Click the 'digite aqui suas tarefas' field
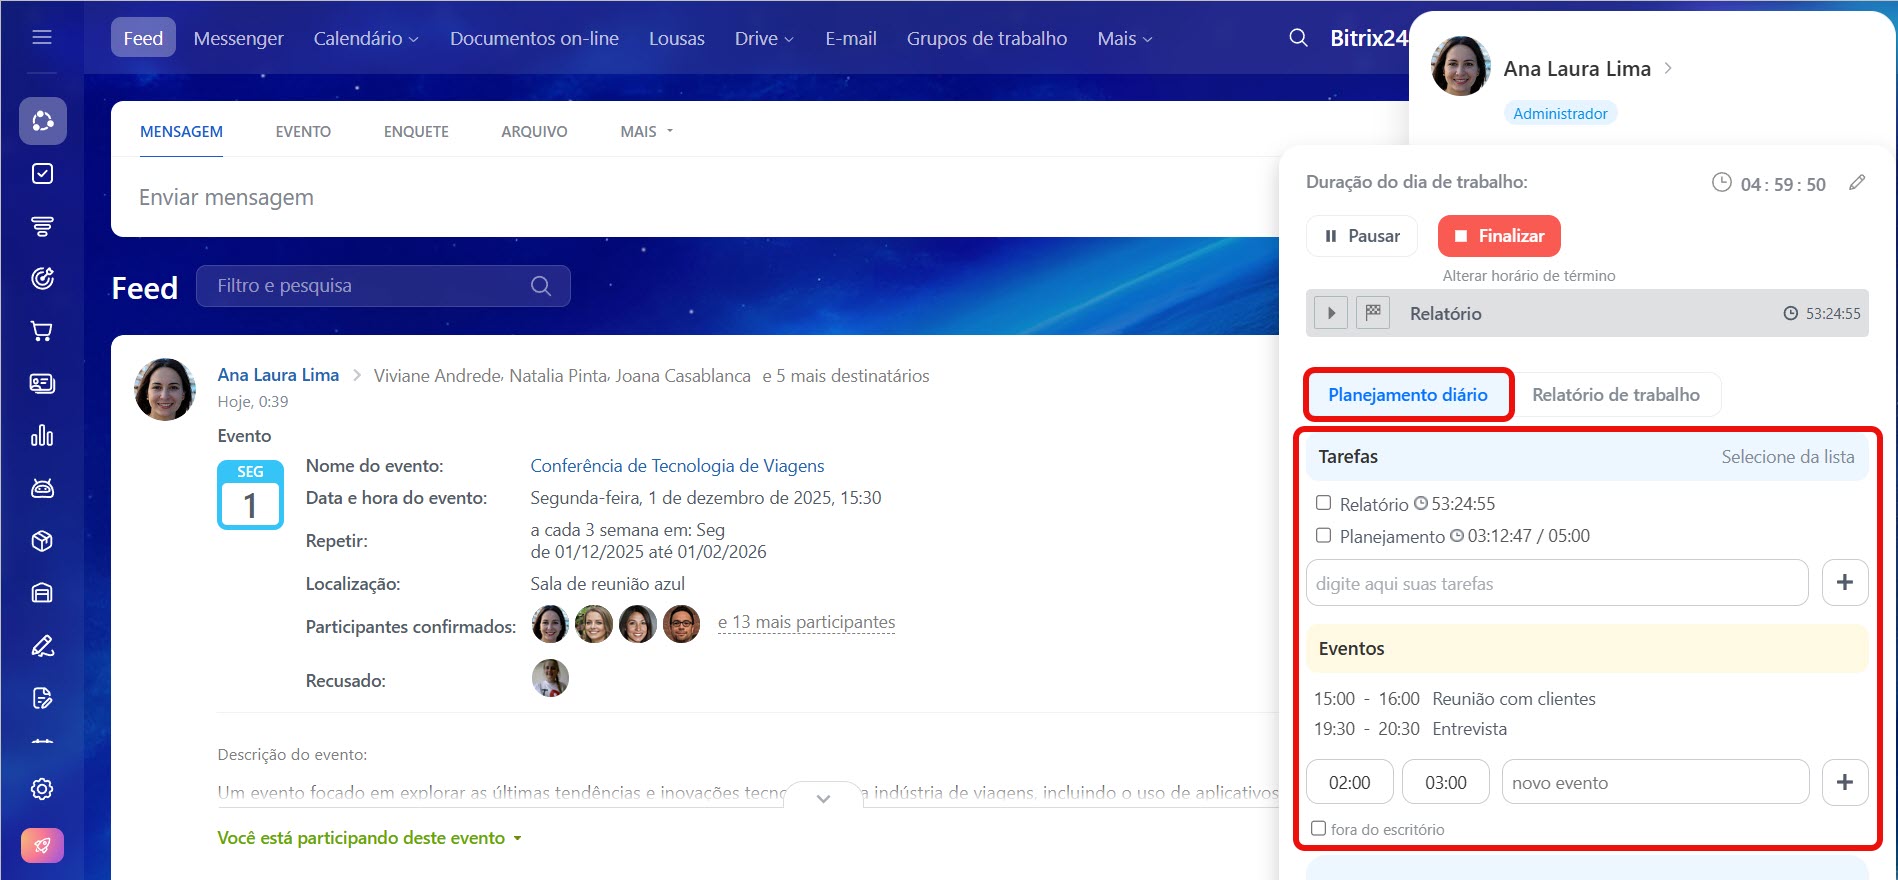1898x880 pixels. point(1556,583)
